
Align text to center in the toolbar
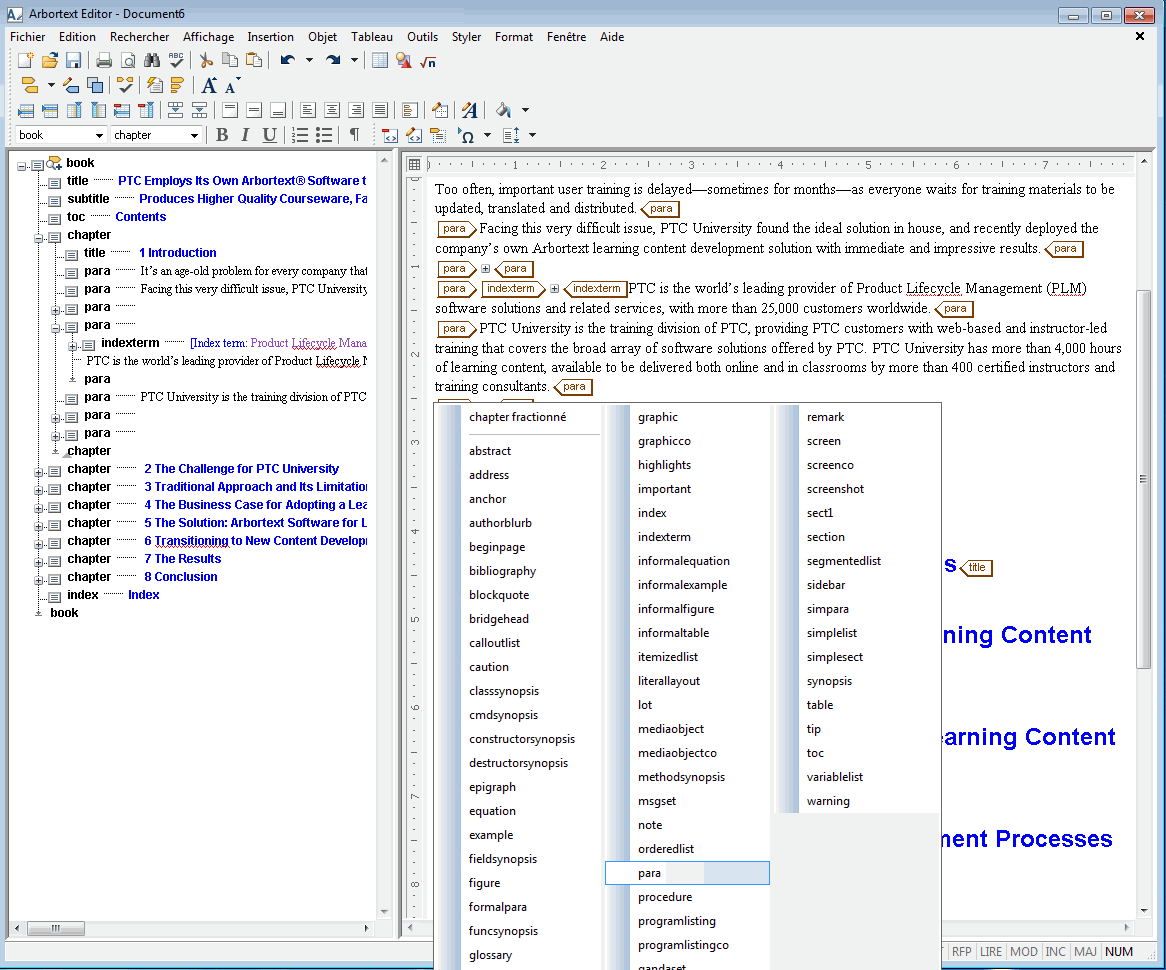332,110
